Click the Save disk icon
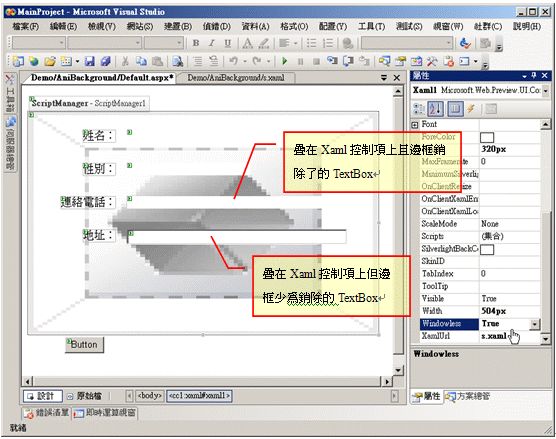The width and height of the screenshot is (556, 439). coord(89,61)
